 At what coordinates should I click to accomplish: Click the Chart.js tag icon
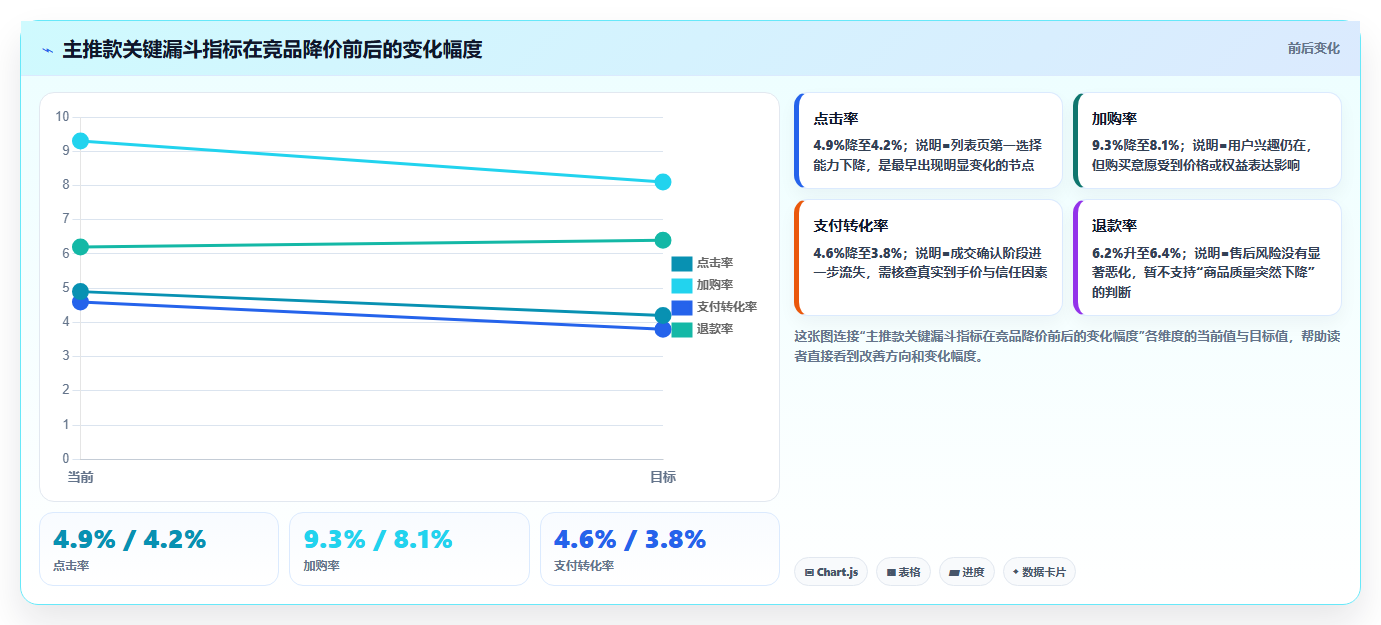pyautogui.click(x=809, y=573)
